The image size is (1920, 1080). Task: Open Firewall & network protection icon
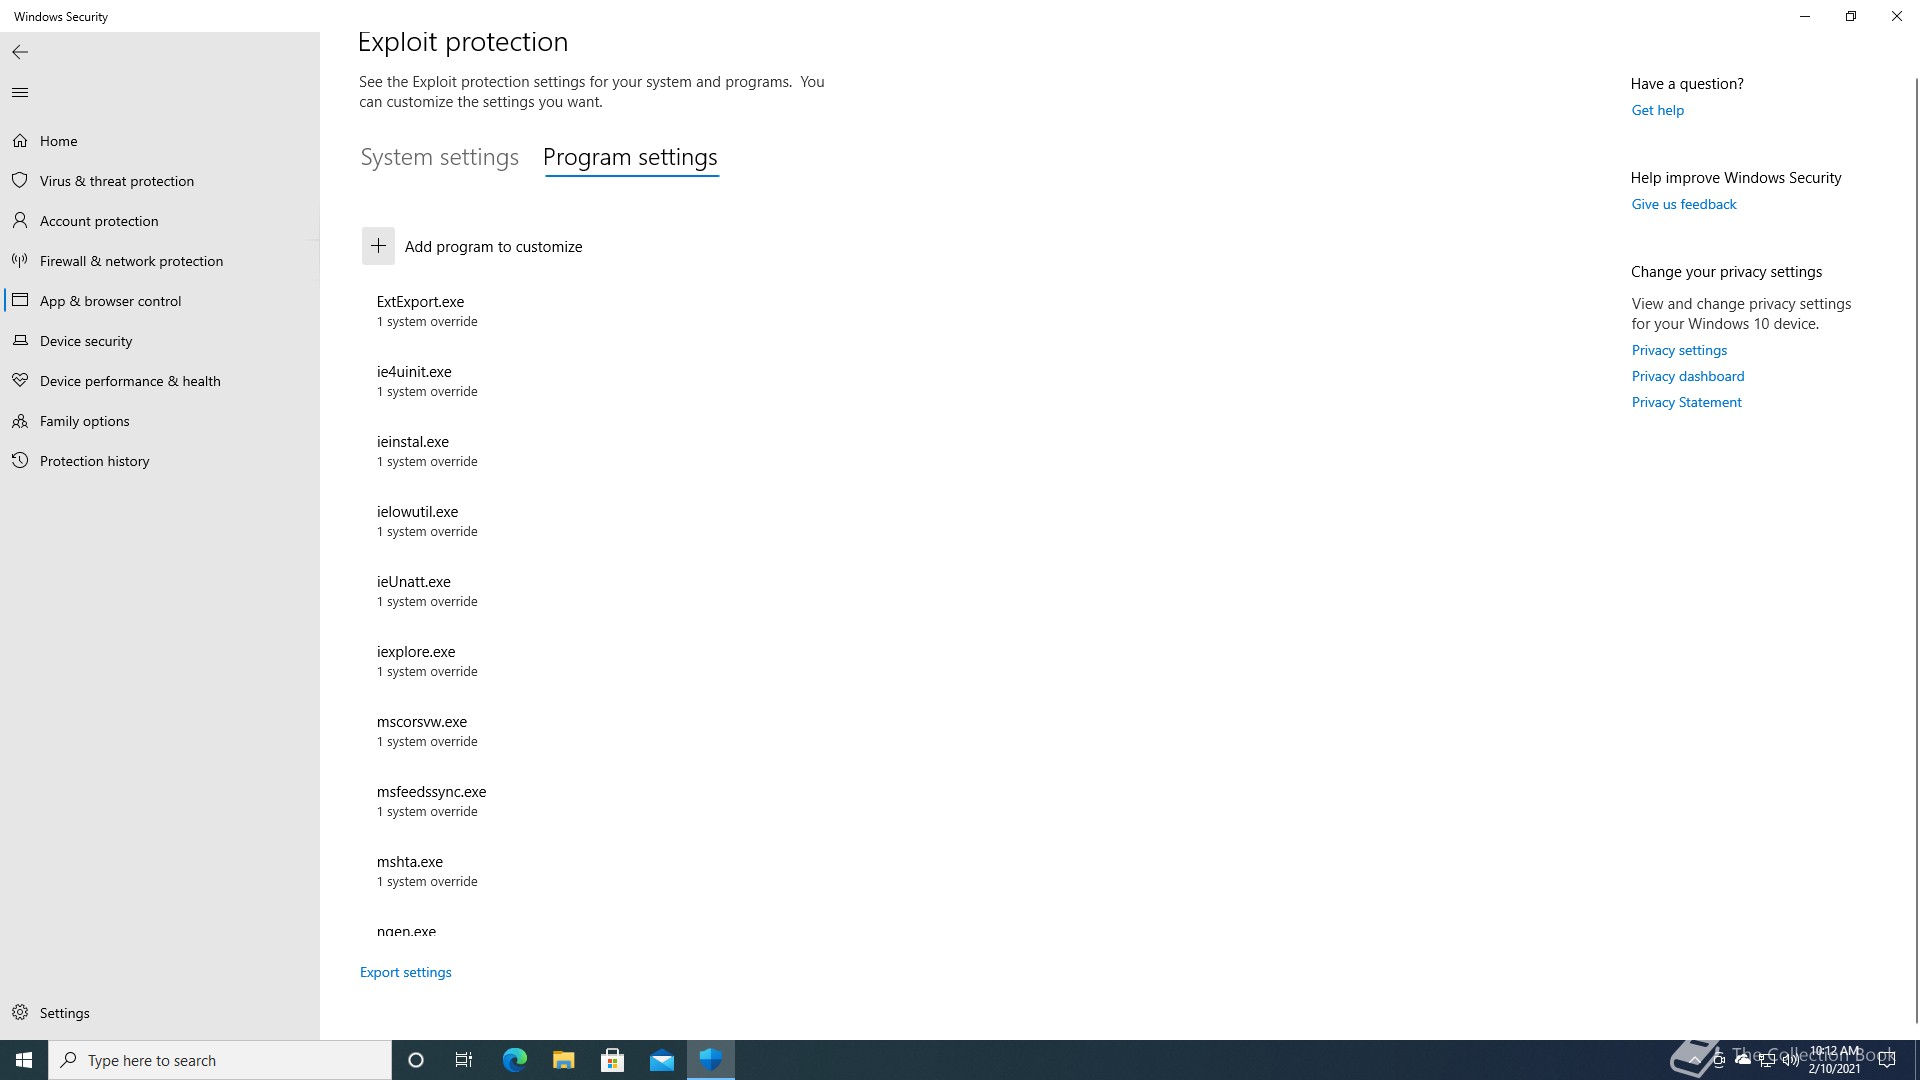tap(20, 261)
